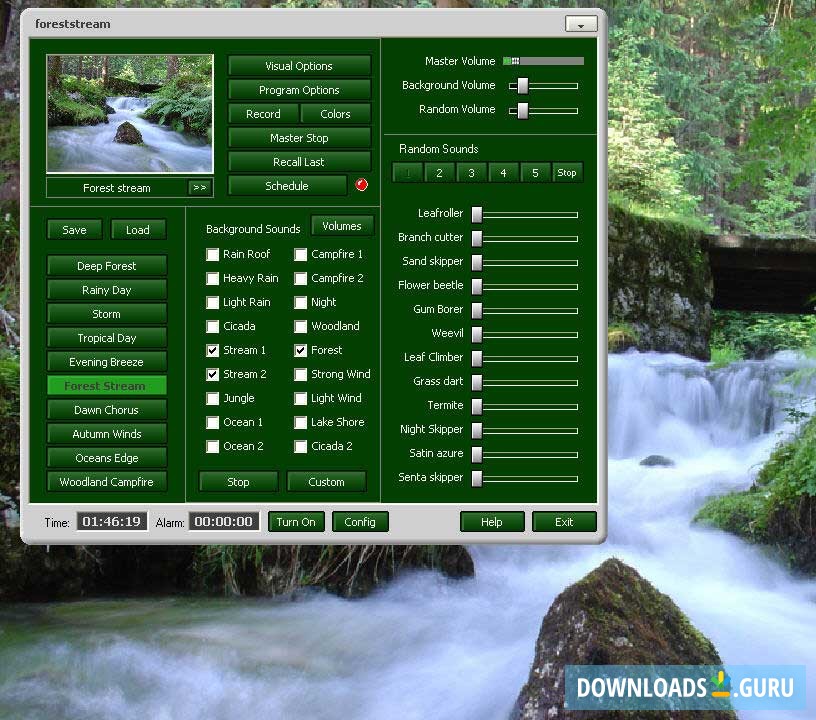Screen dimensions: 816x720
Task: Turn on the Strong Wind checkbox
Action: pos(300,374)
